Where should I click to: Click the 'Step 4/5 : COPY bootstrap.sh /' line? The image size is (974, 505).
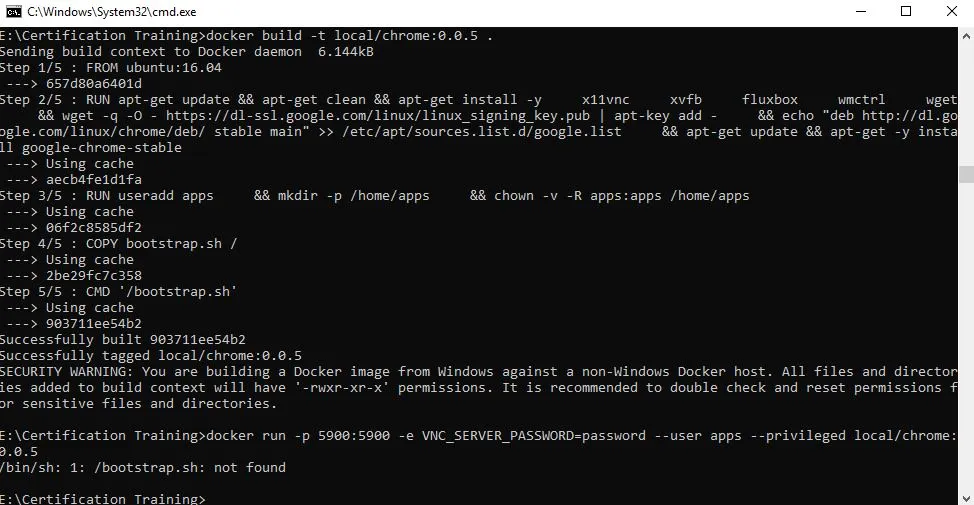pyautogui.click(x=119, y=243)
